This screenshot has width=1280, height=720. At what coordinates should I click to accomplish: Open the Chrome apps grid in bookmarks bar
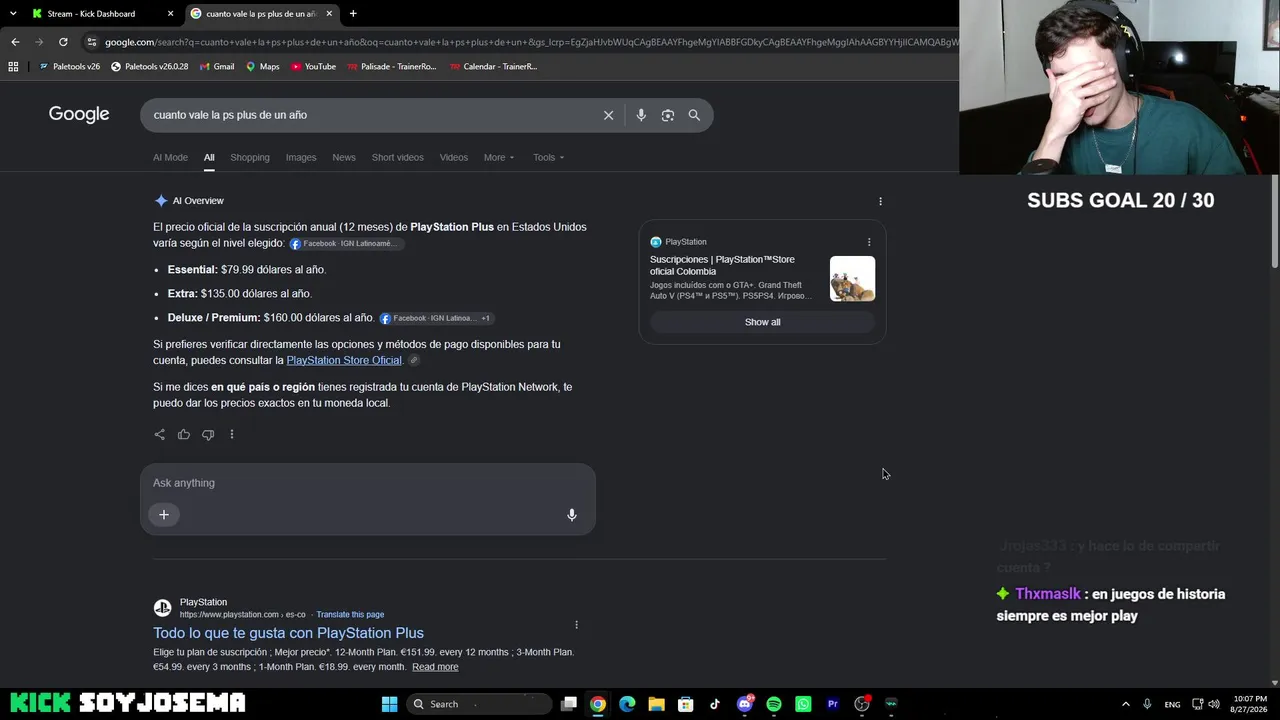[x=13, y=67]
